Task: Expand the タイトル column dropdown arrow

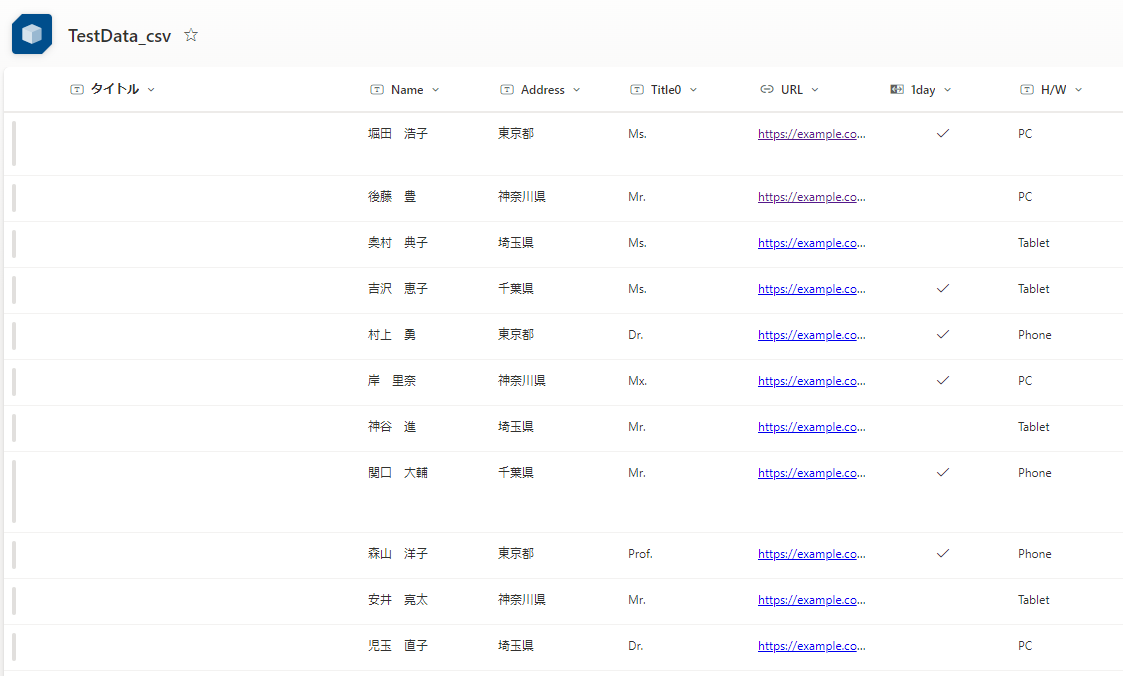Action: click(151, 90)
